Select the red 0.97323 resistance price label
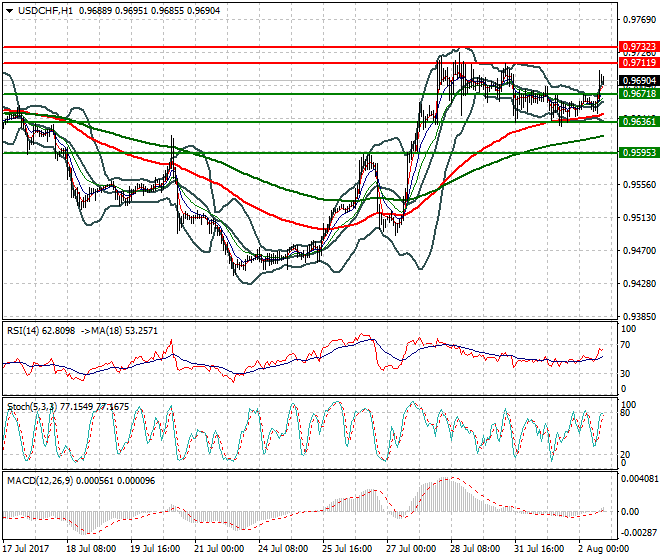The image size is (660, 560). [639, 47]
